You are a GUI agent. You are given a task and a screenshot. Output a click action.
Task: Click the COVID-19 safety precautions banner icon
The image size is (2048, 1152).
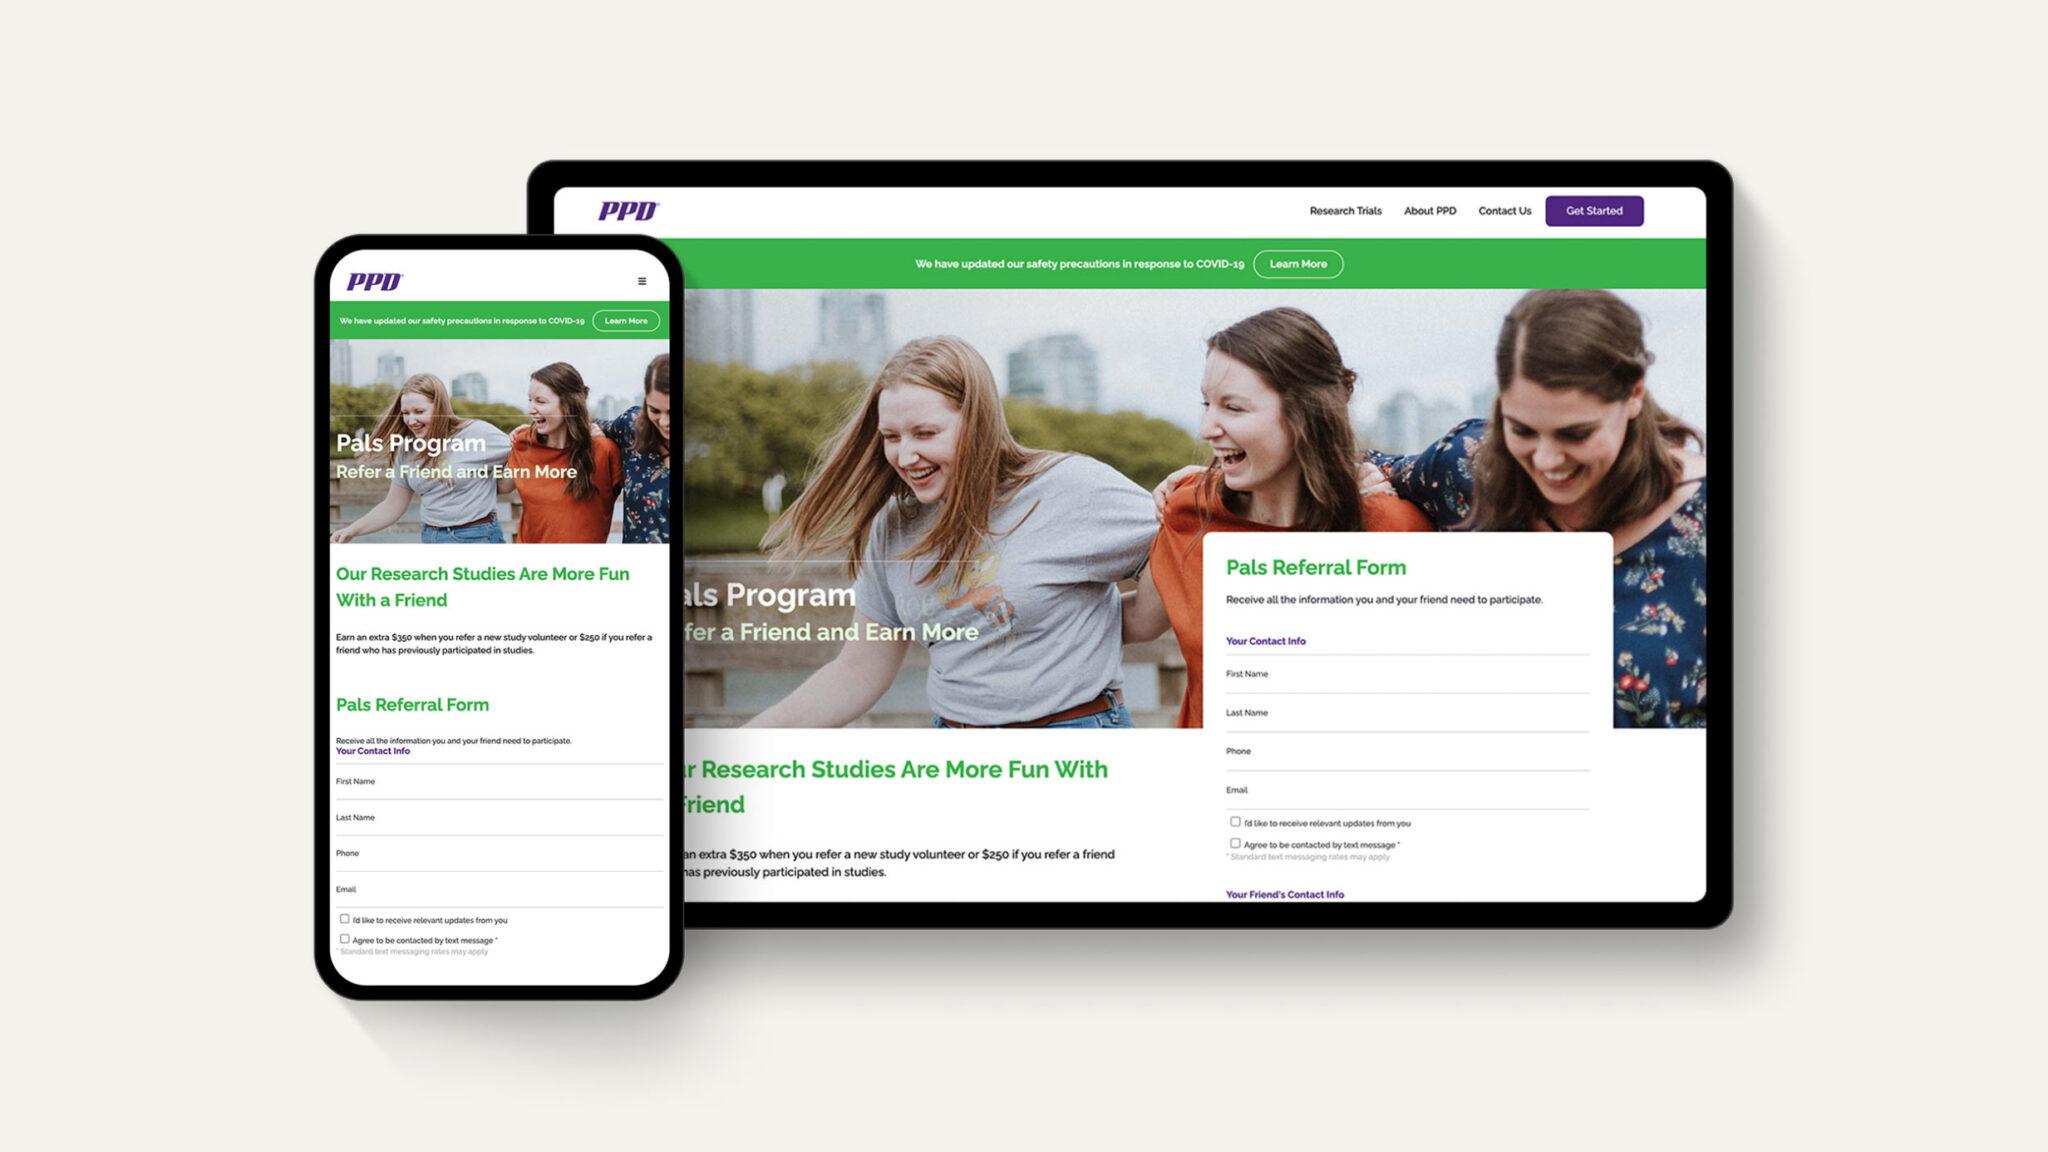1297,263
